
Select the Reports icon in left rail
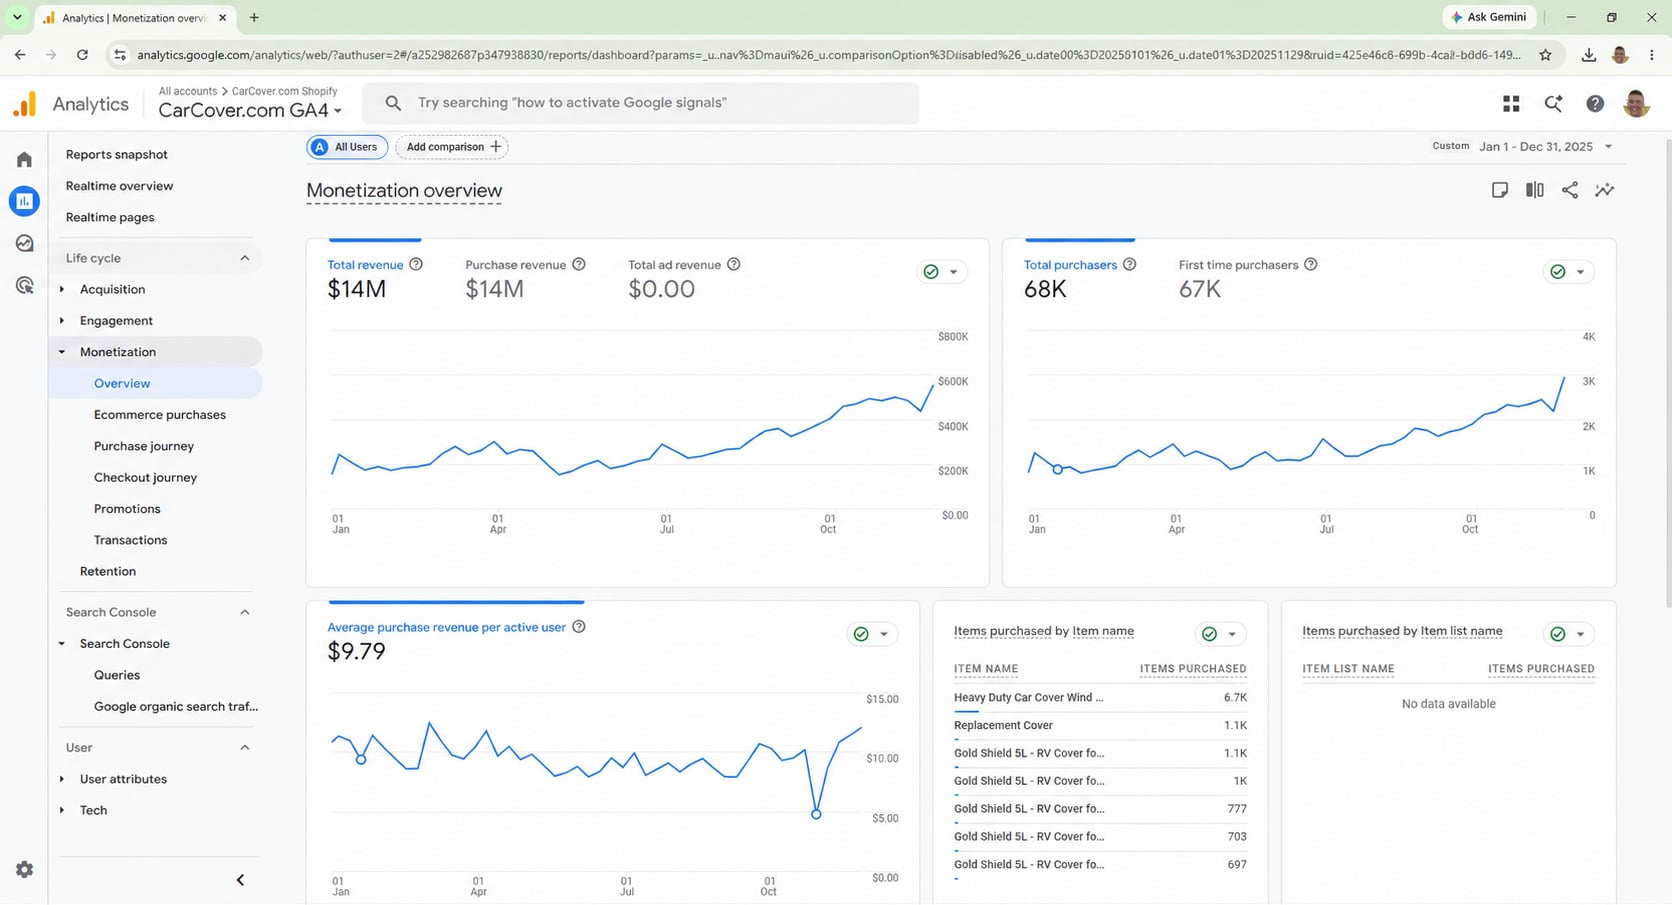[25, 201]
